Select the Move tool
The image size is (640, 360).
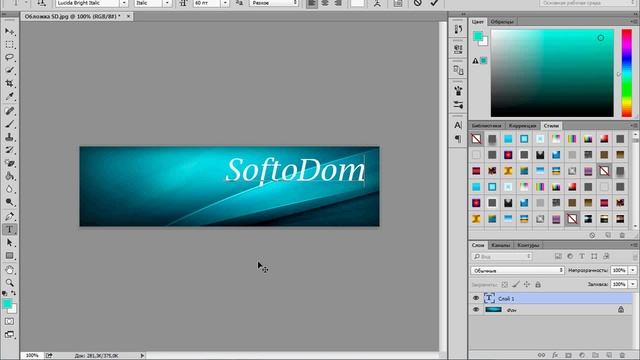tap(9, 31)
